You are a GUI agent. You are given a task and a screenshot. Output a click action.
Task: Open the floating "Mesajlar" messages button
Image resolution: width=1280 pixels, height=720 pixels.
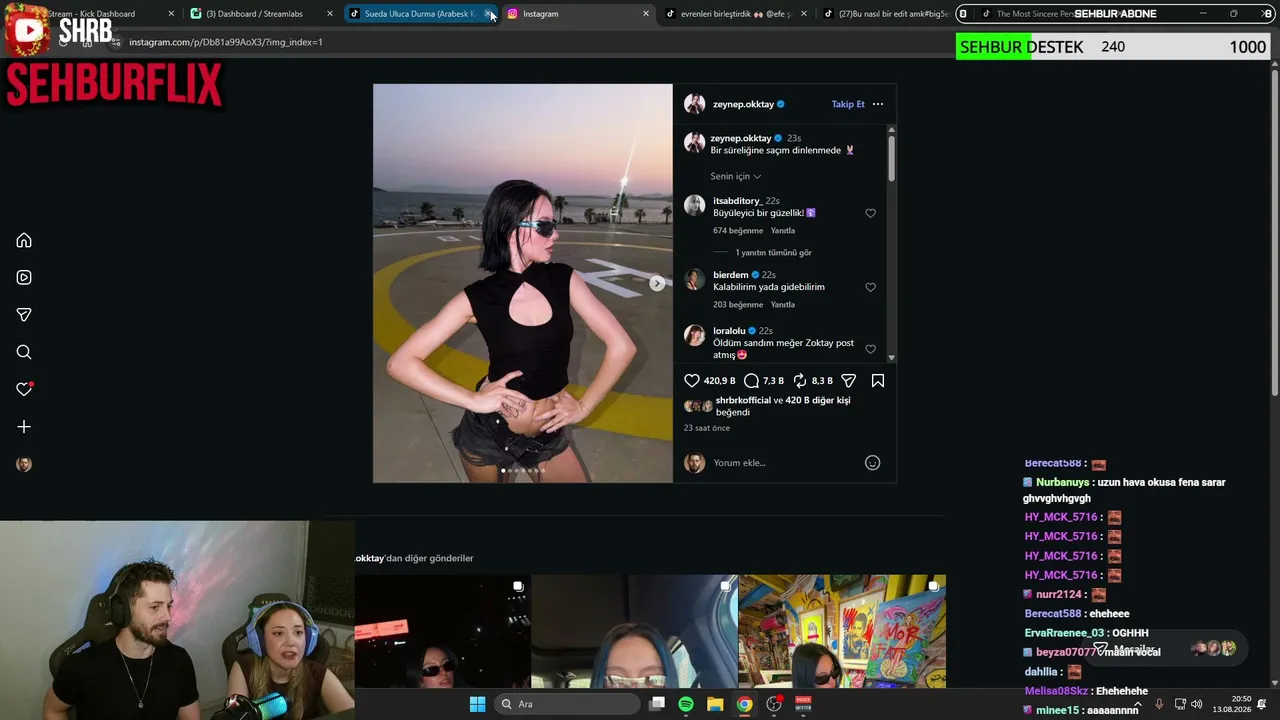tap(1166, 649)
